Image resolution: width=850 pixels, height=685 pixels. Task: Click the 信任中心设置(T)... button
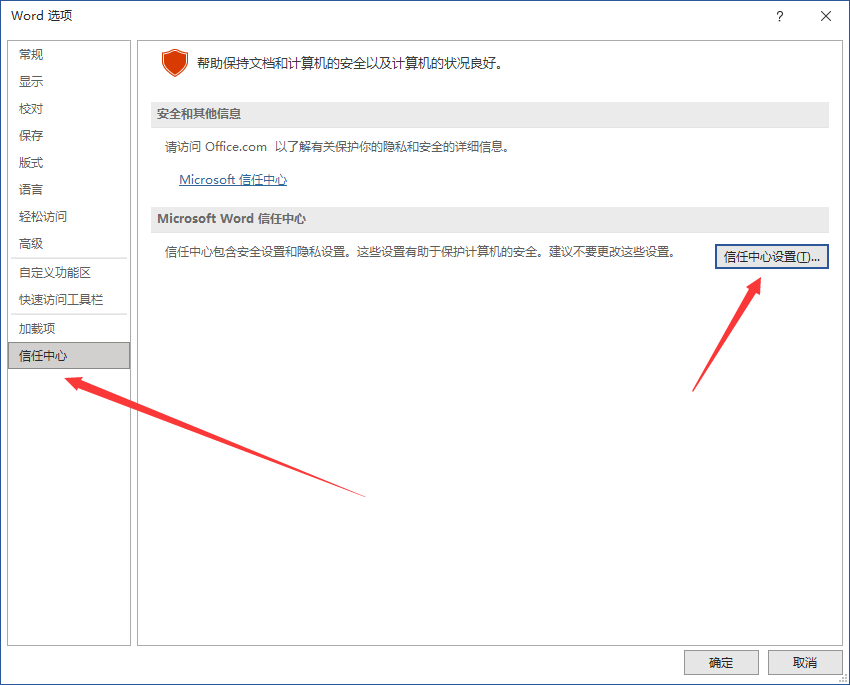771,256
